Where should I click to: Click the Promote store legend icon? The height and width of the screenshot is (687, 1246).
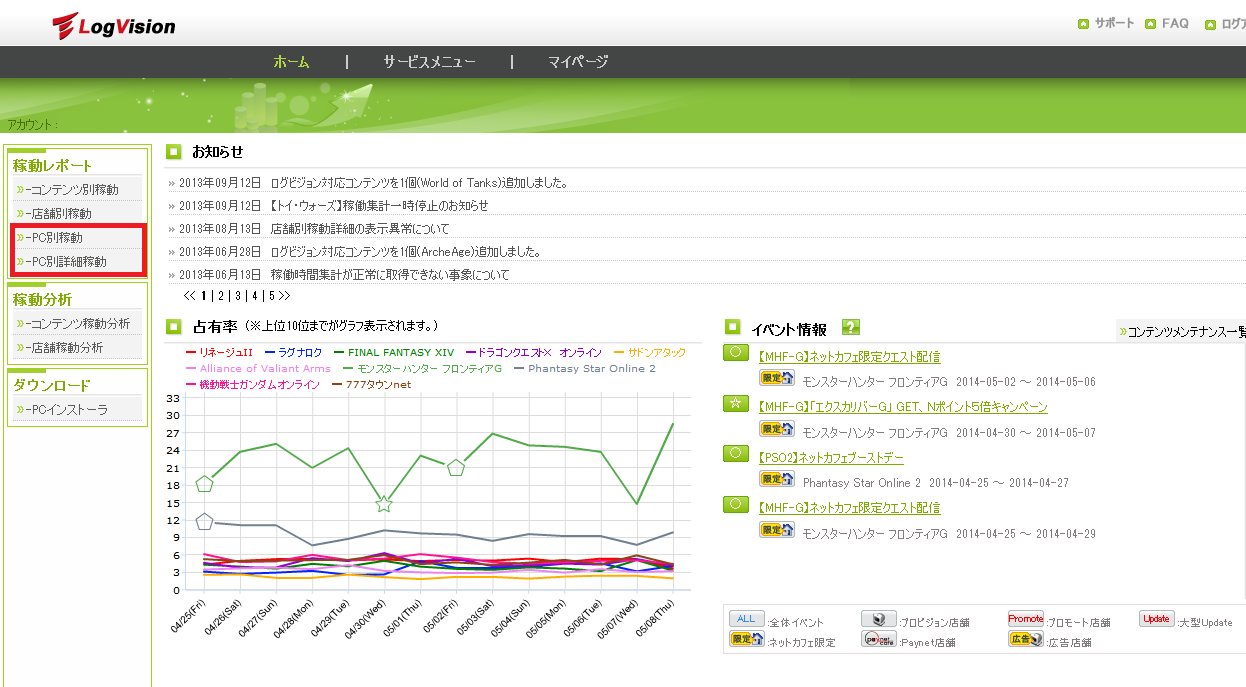click(x=1025, y=620)
